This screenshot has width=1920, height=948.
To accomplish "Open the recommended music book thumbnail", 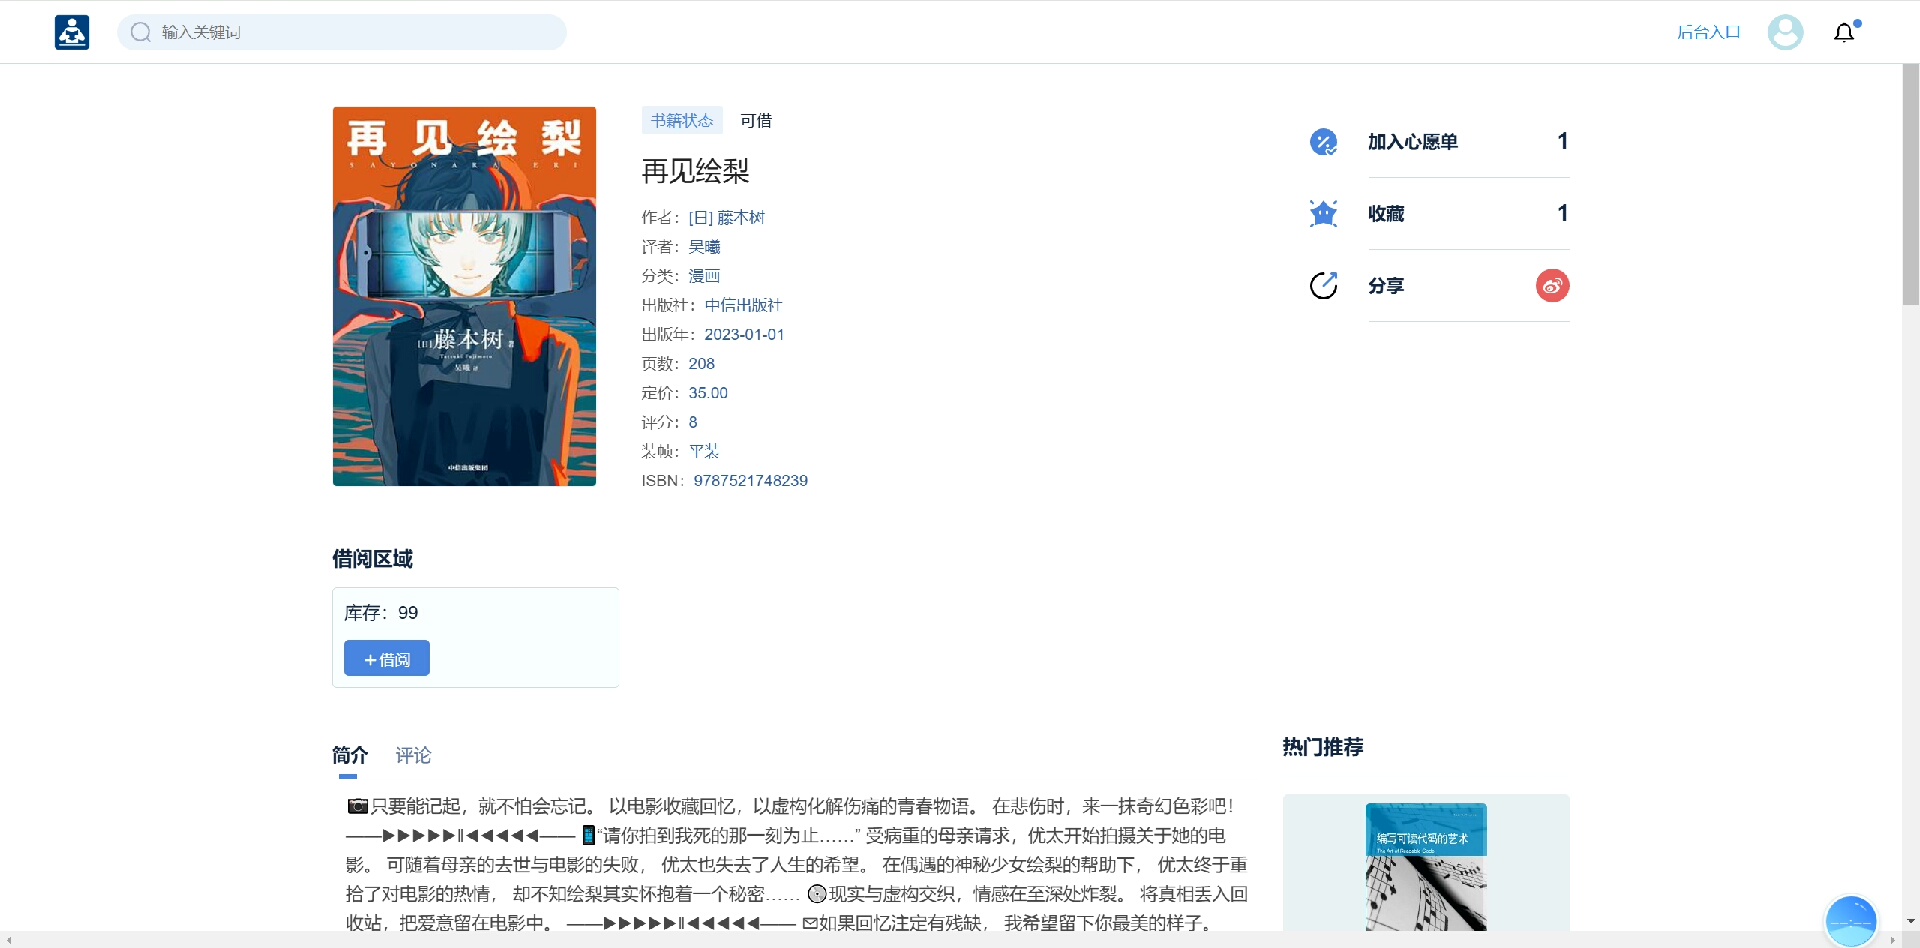I will 1426,866.
